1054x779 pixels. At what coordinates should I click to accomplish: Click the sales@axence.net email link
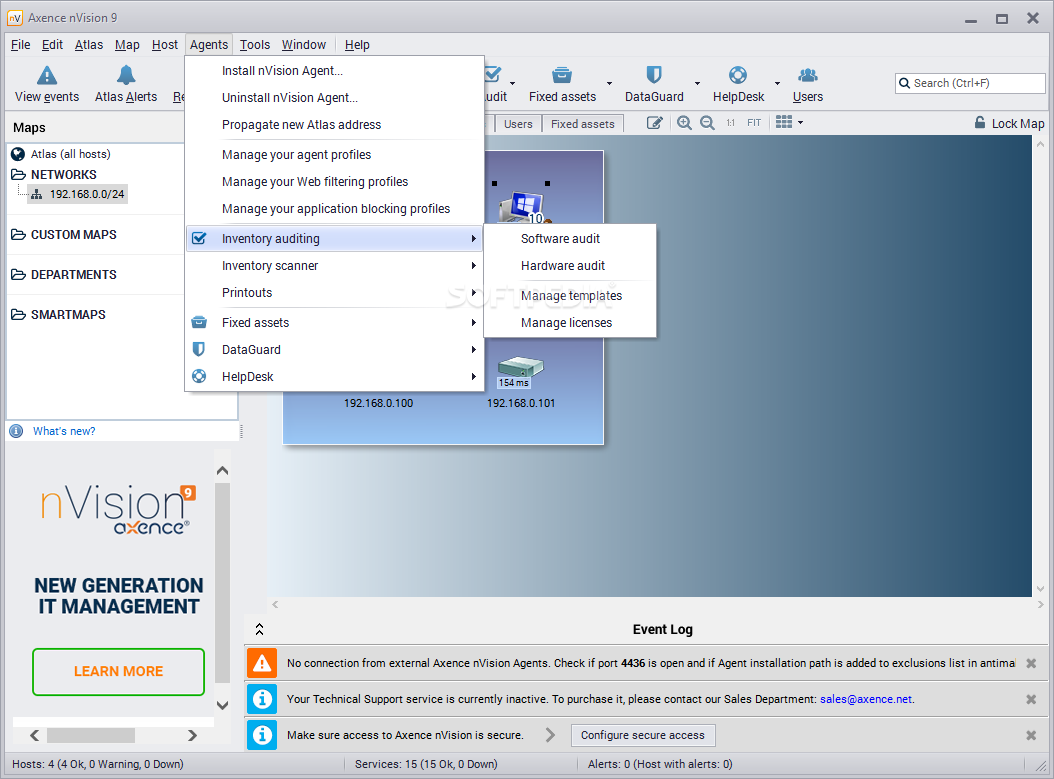tap(866, 699)
